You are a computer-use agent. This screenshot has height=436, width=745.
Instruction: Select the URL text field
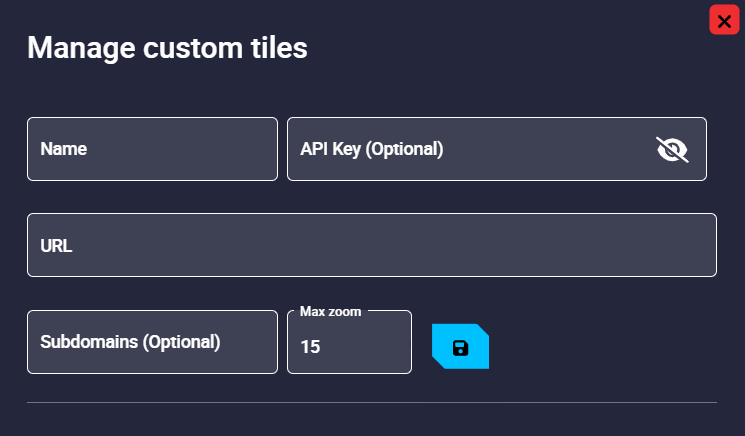pyautogui.click(x=371, y=245)
